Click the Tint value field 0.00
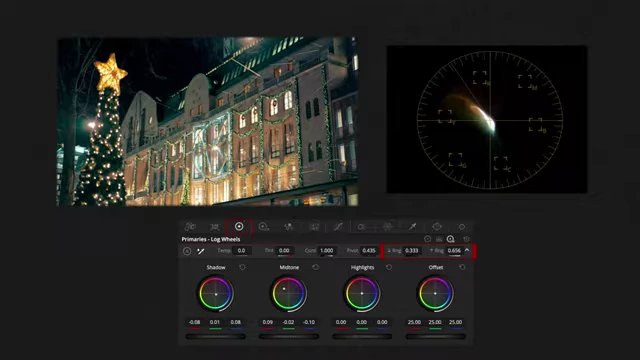The width and height of the screenshot is (640, 360). point(284,251)
